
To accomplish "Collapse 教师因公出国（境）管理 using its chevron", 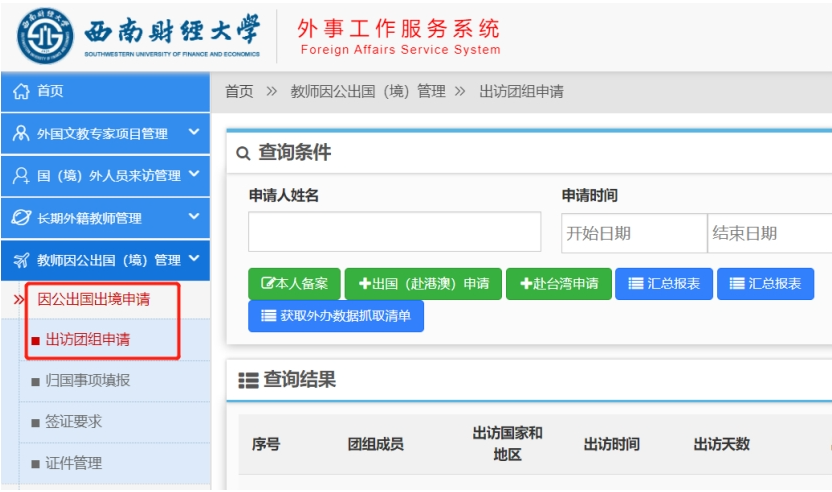I will [194, 259].
